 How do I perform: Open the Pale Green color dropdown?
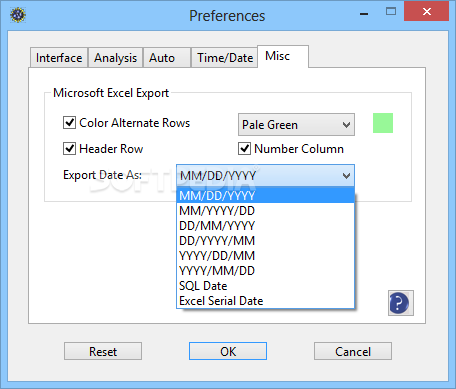[296, 125]
